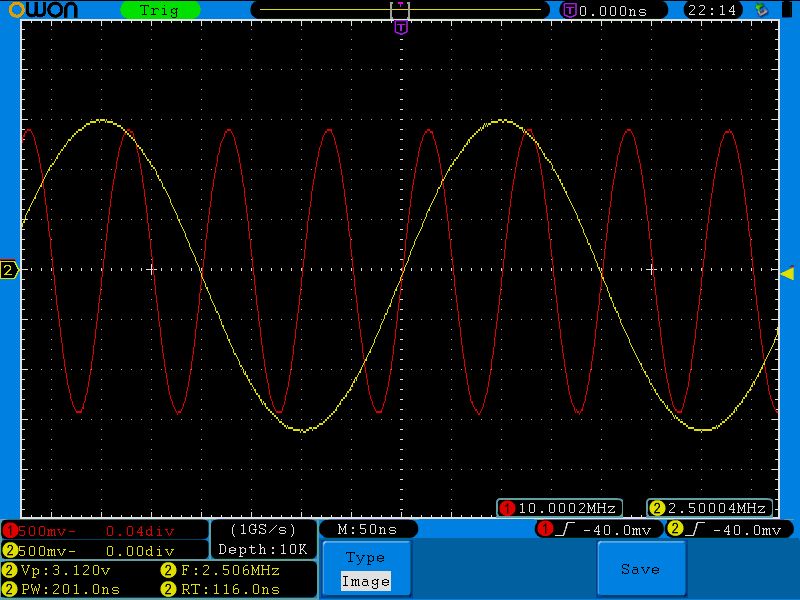Click channel 2 trigger level -40.0mv readout

click(x=746, y=531)
